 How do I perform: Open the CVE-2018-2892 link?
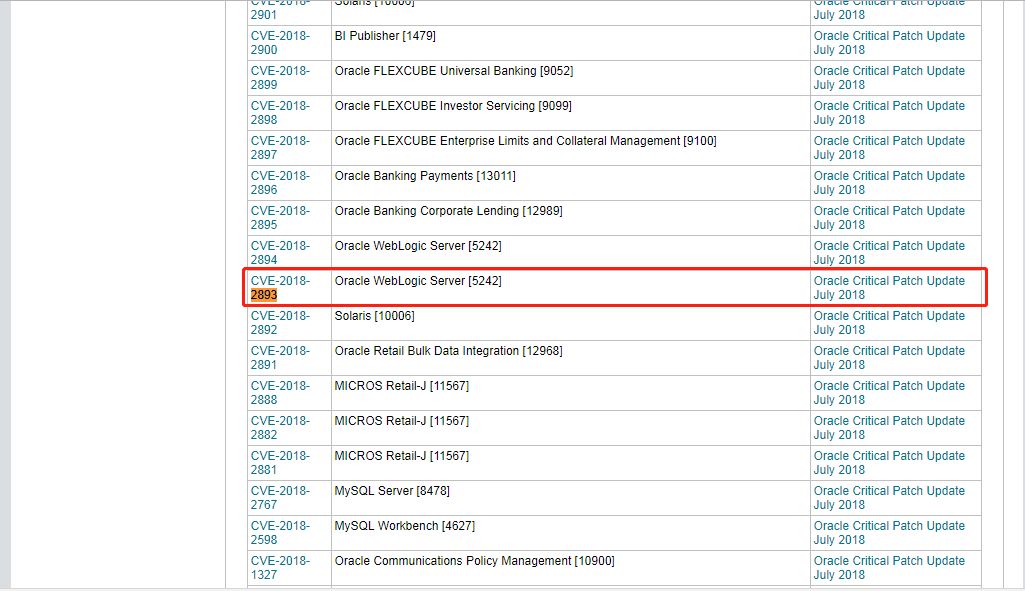pos(280,322)
